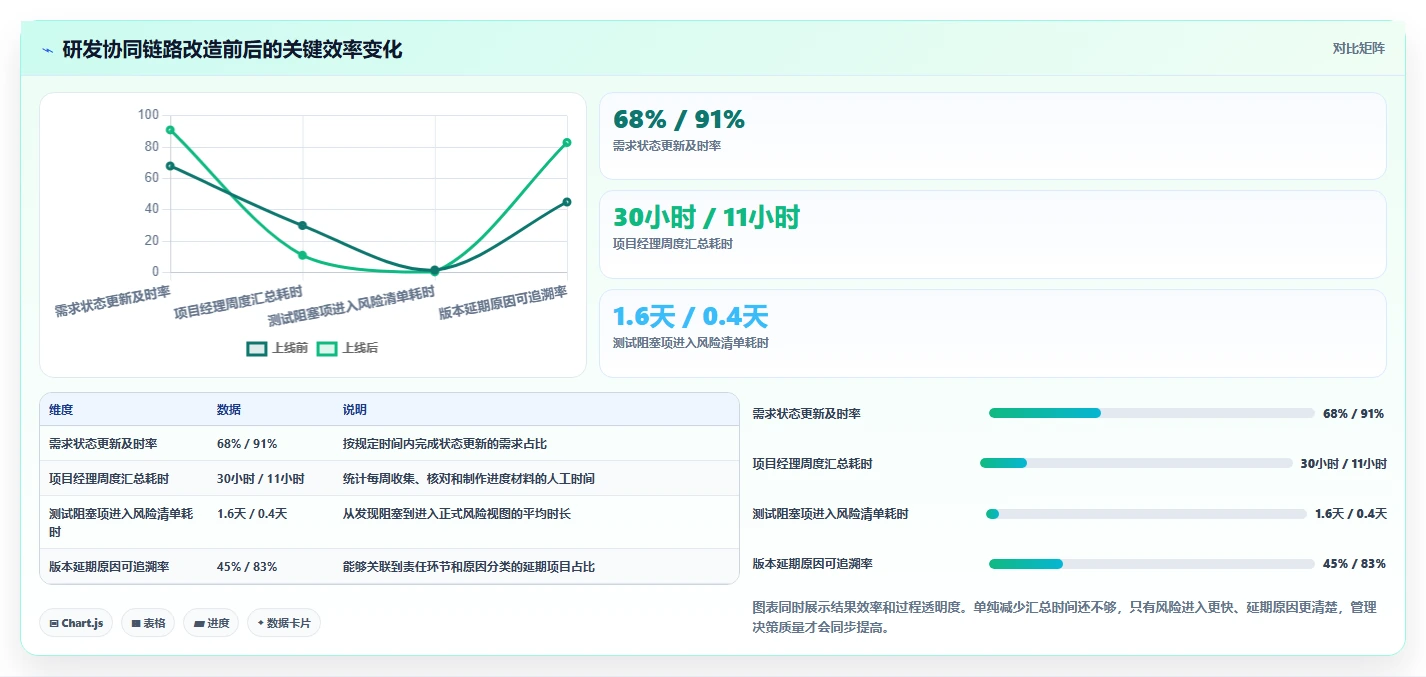
Task: Click the 对比矩阵 label in header
Action: [1359, 48]
